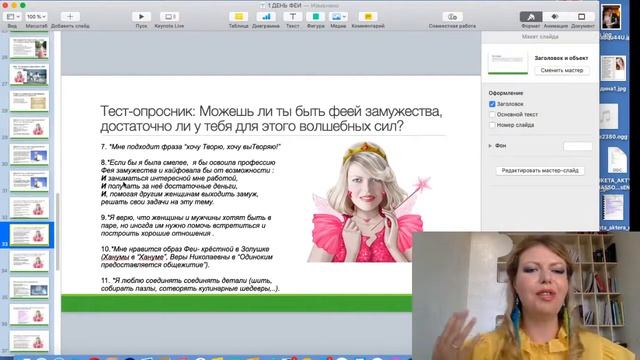Click the Keynote Live toolbar icon
This screenshot has height=360, width=640.
click(169, 17)
